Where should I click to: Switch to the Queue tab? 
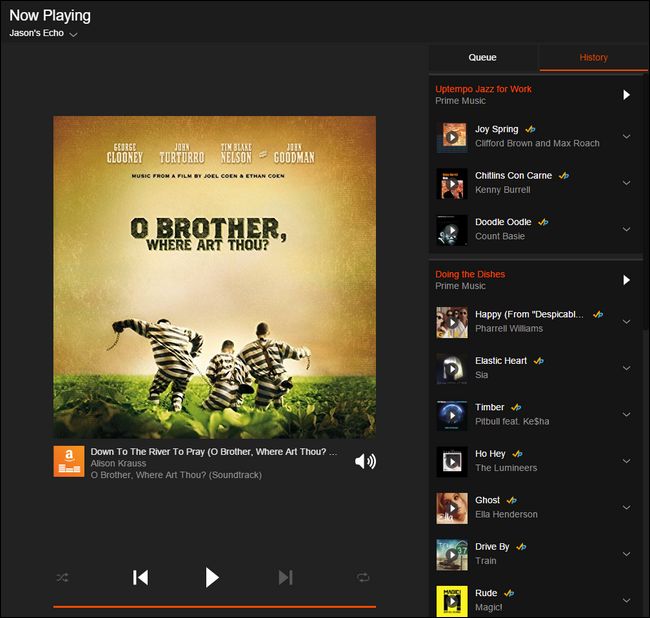pyautogui.click(x=483, y=58)
